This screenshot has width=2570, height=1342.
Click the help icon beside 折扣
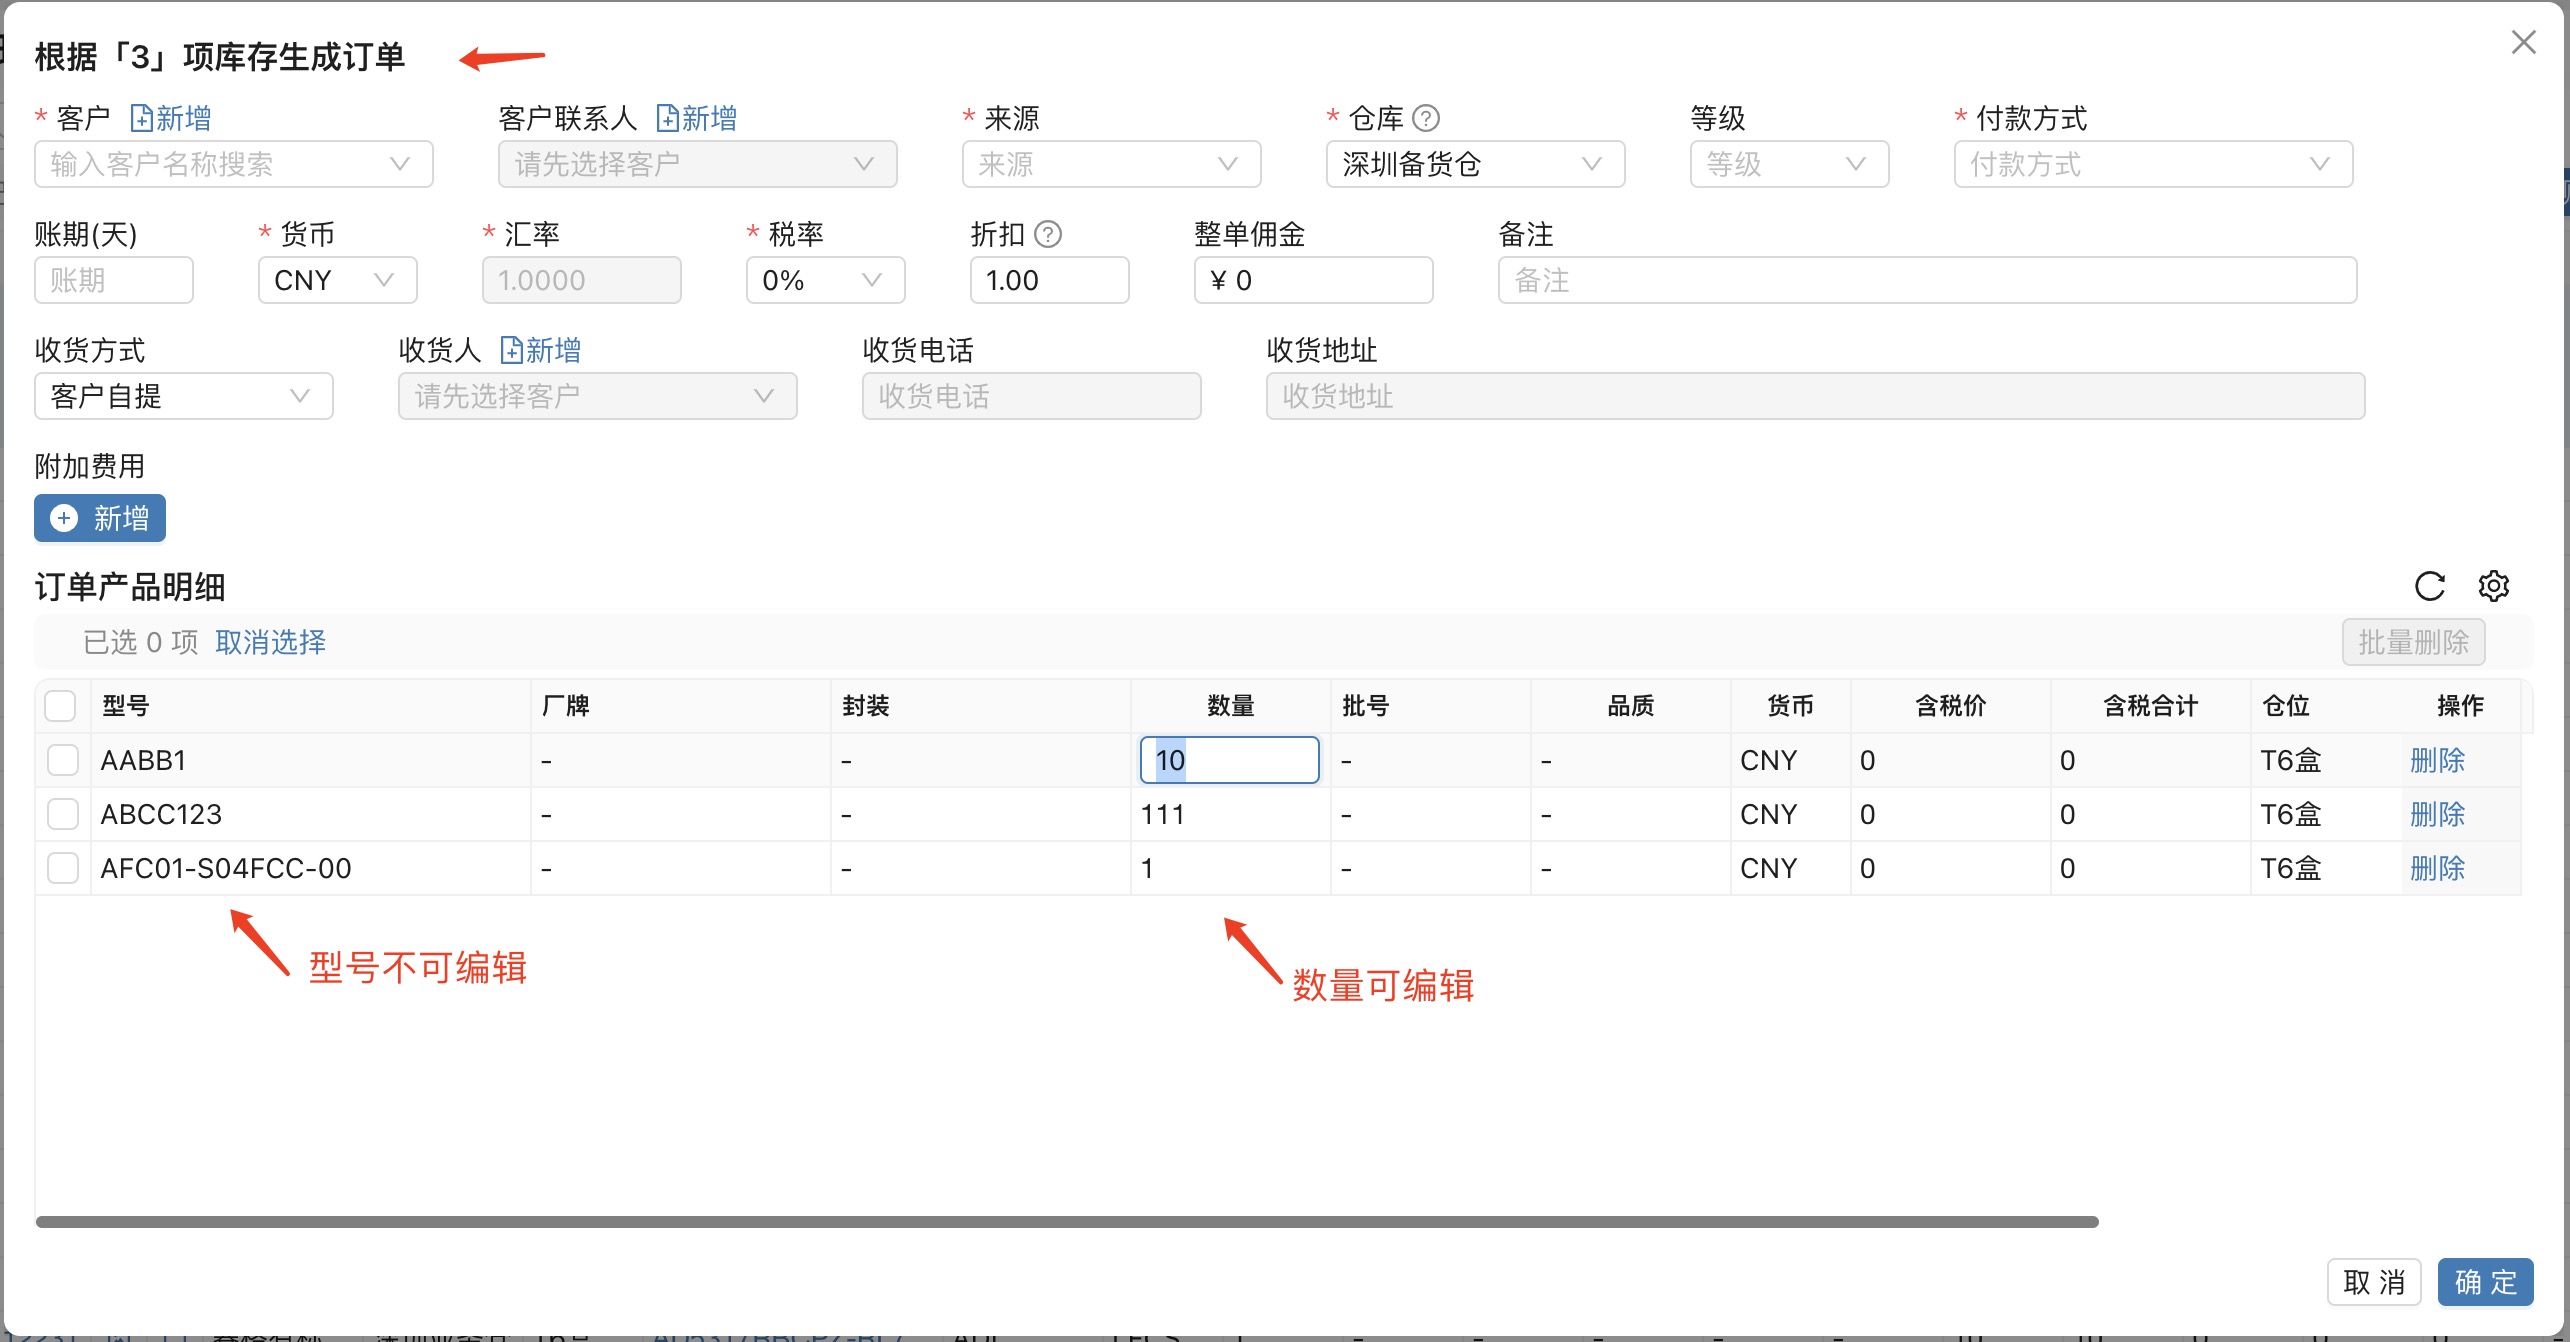tap(1047, 234)
